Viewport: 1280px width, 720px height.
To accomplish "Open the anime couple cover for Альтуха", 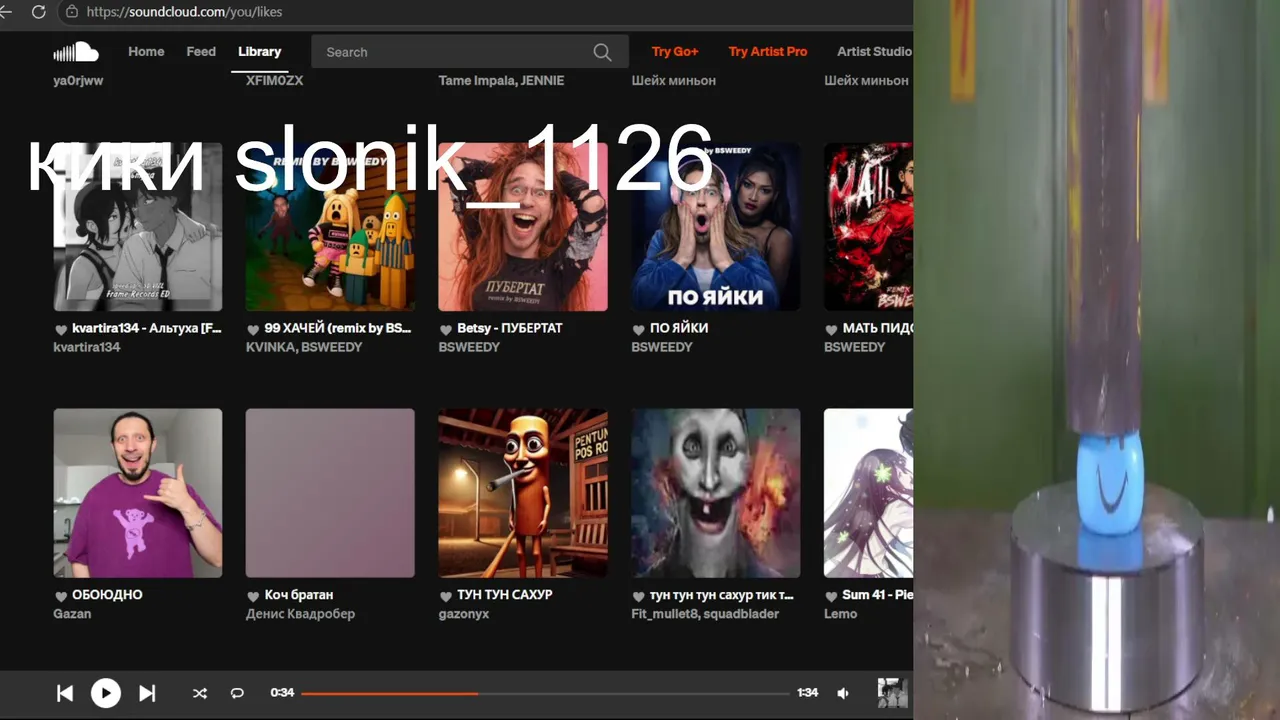I will pos(138,226).
